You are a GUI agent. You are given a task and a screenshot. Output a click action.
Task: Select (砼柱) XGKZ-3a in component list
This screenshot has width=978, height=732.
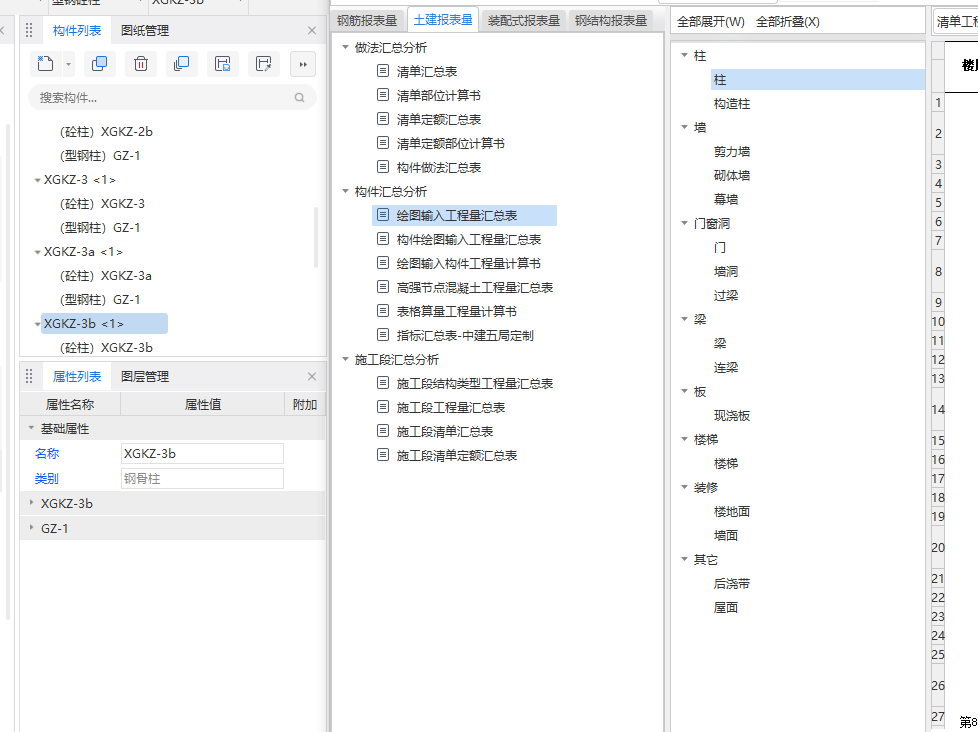(105, 276)
